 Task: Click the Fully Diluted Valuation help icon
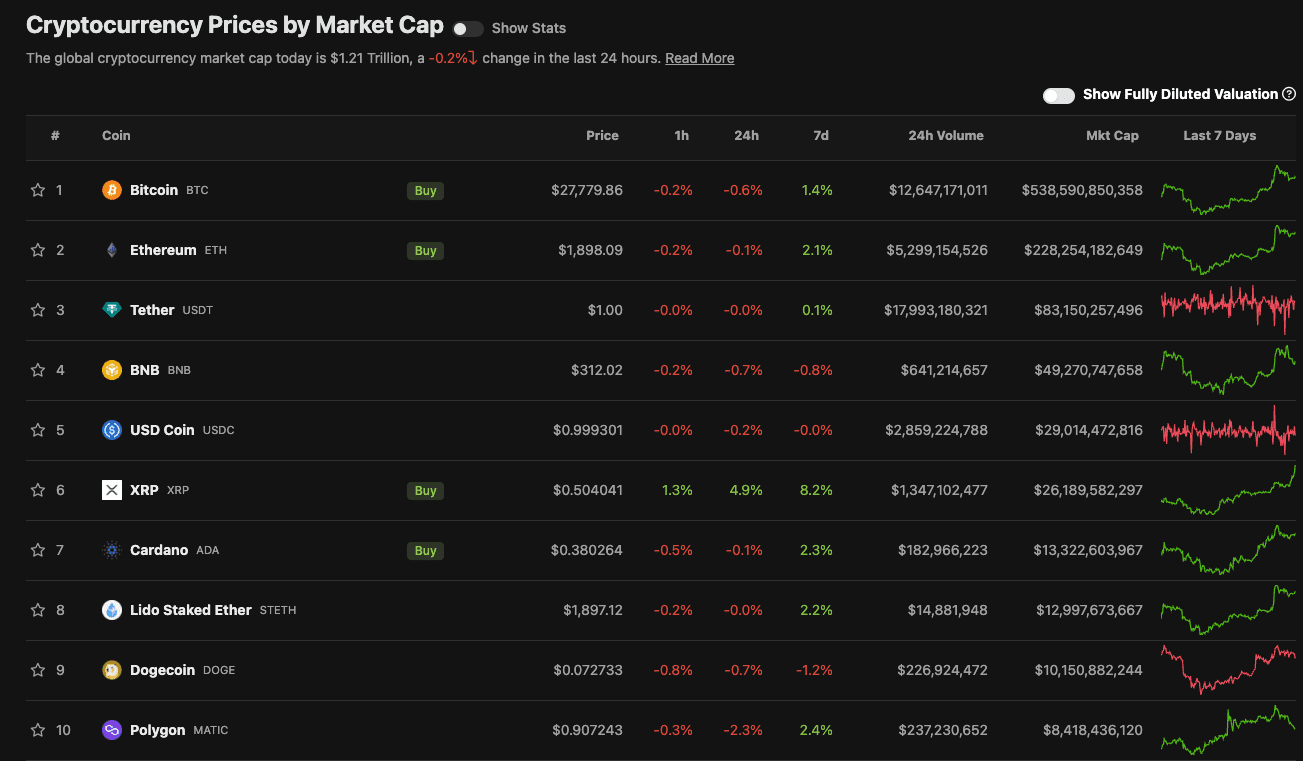point(1289,94)
